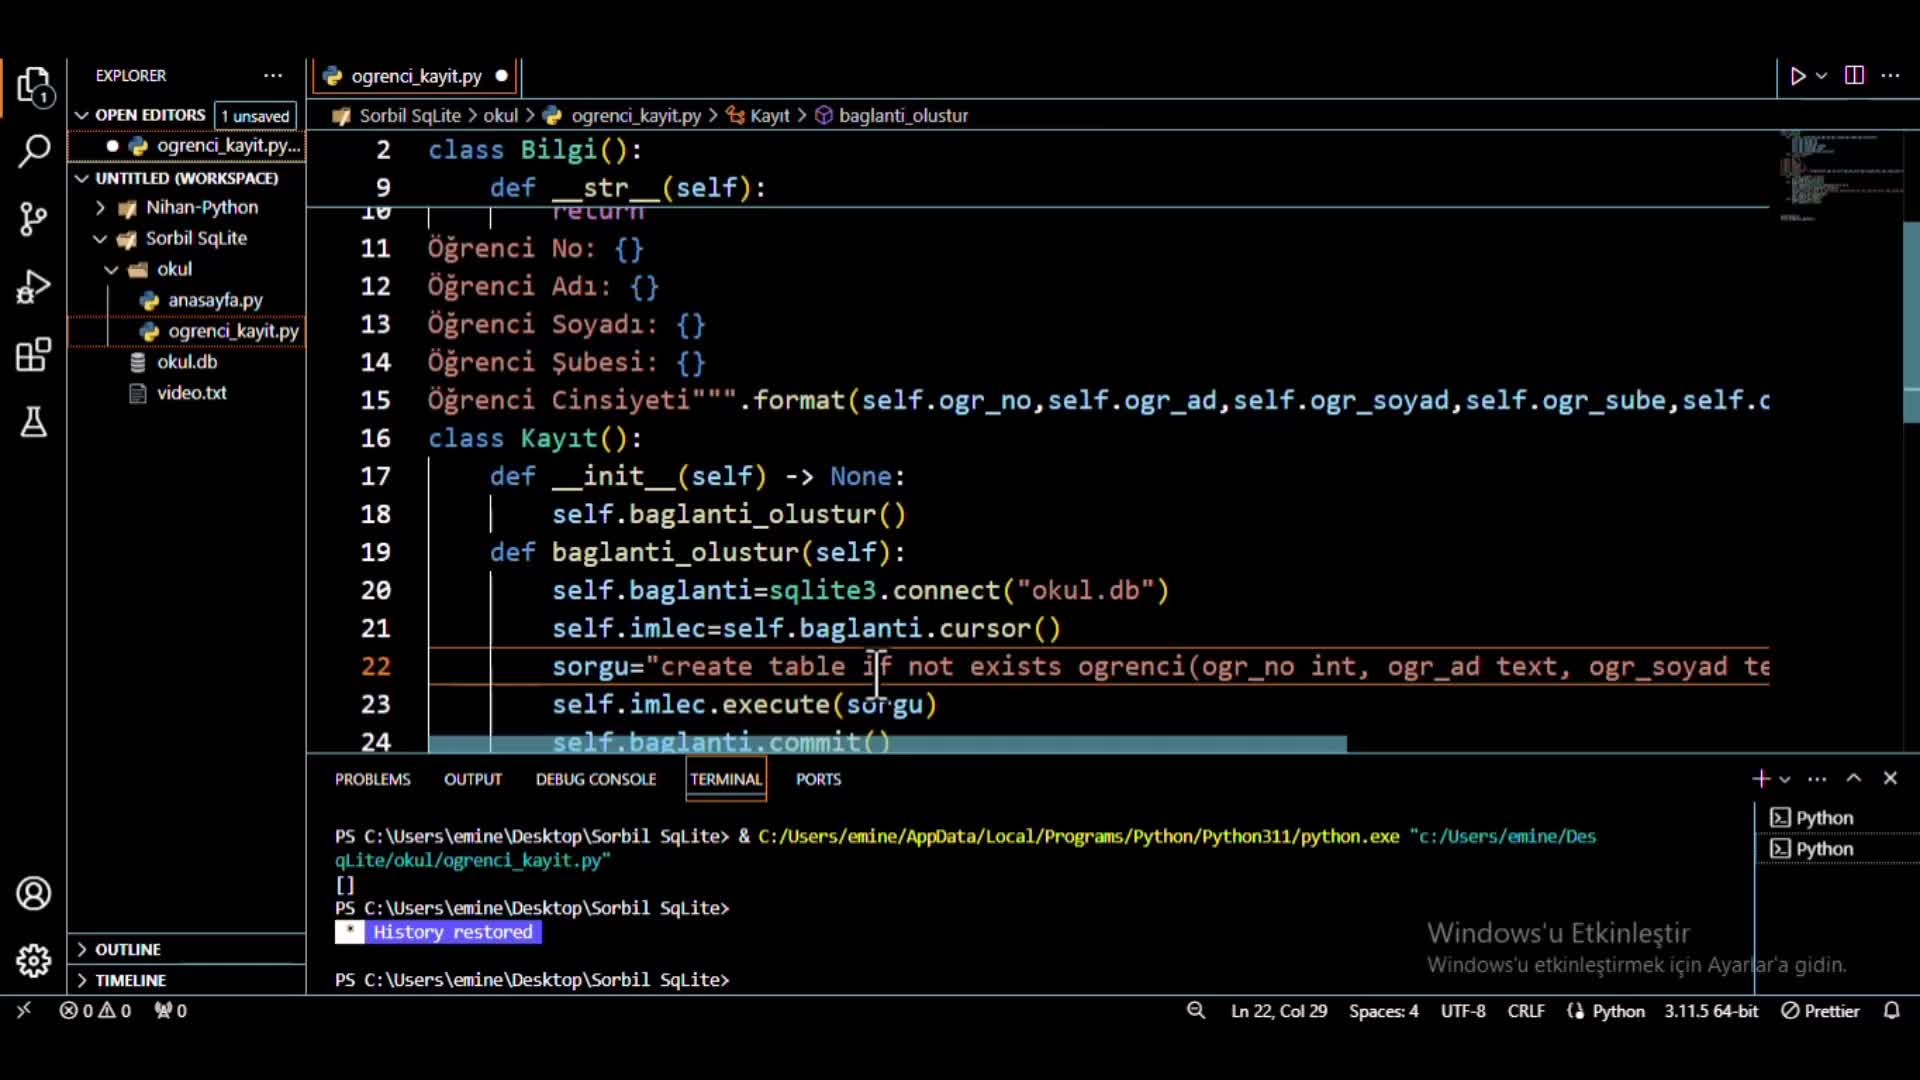Screen dimensions: 1920x1080
Task: Close the terminal panel
Action: tap(1890, 778)
